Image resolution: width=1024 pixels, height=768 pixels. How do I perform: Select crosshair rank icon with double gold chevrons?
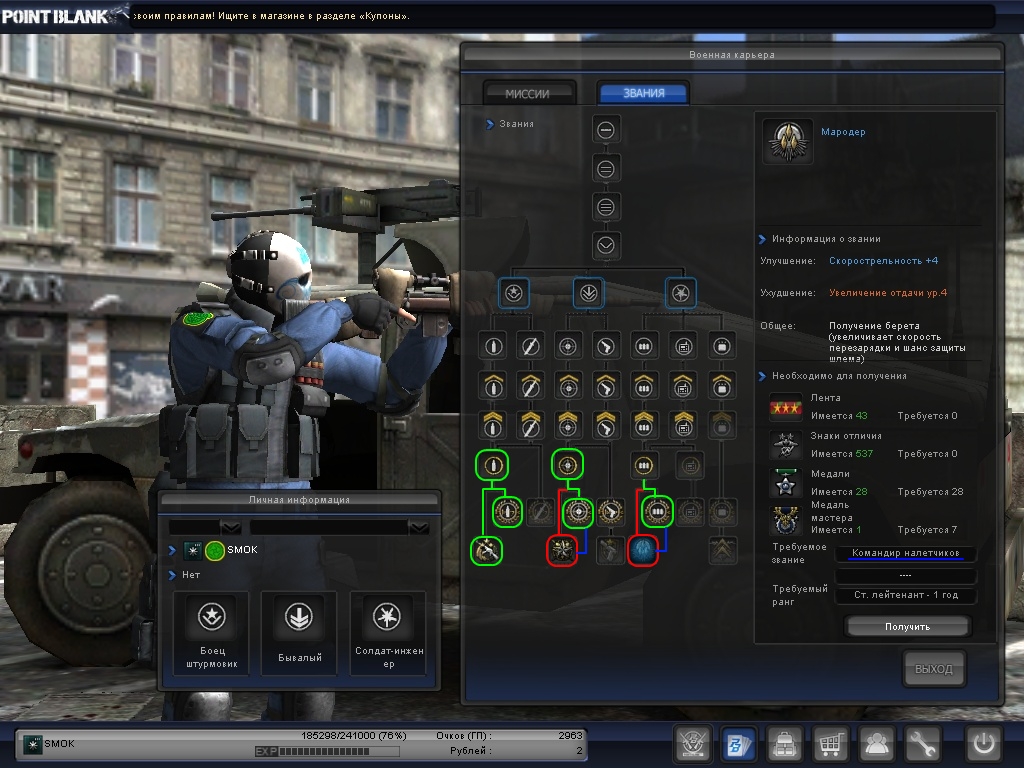click(568, 425)
